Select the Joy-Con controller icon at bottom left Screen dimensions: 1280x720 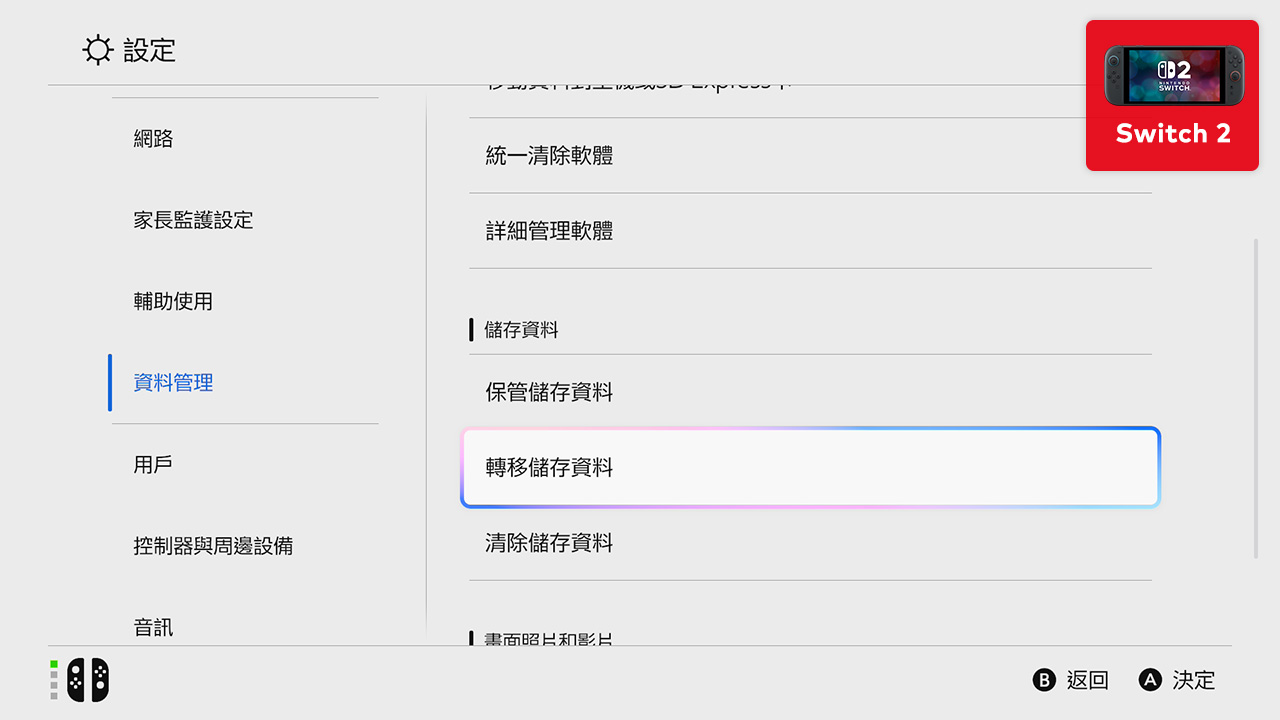click(87, 680)
